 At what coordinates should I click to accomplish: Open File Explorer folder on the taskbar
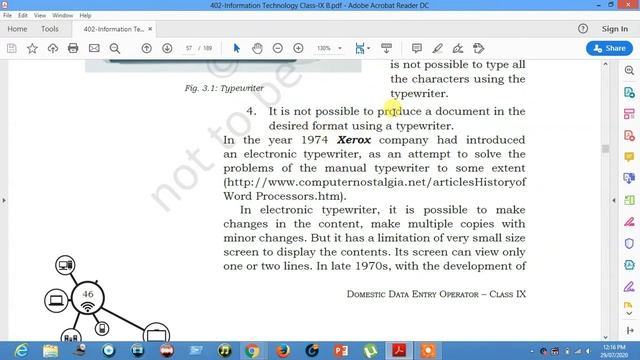50,351
